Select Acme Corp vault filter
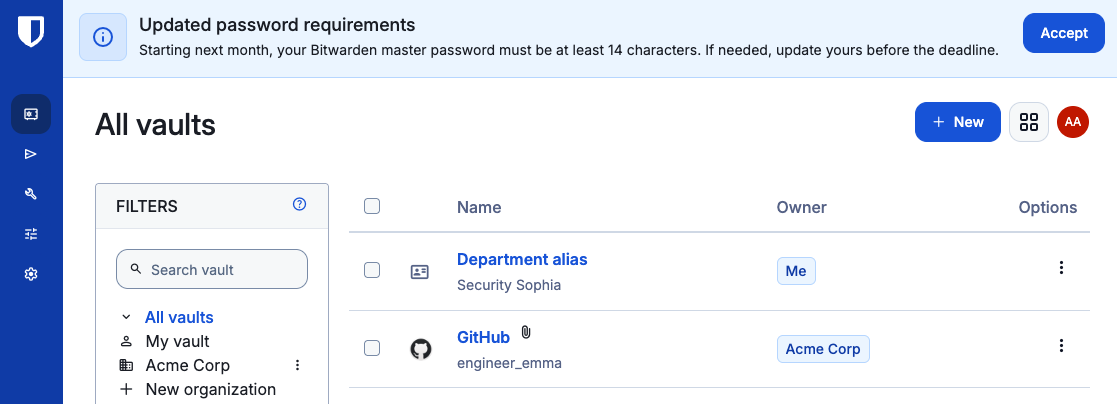Viewport: 1117px width, 404px height. [187, 366]
